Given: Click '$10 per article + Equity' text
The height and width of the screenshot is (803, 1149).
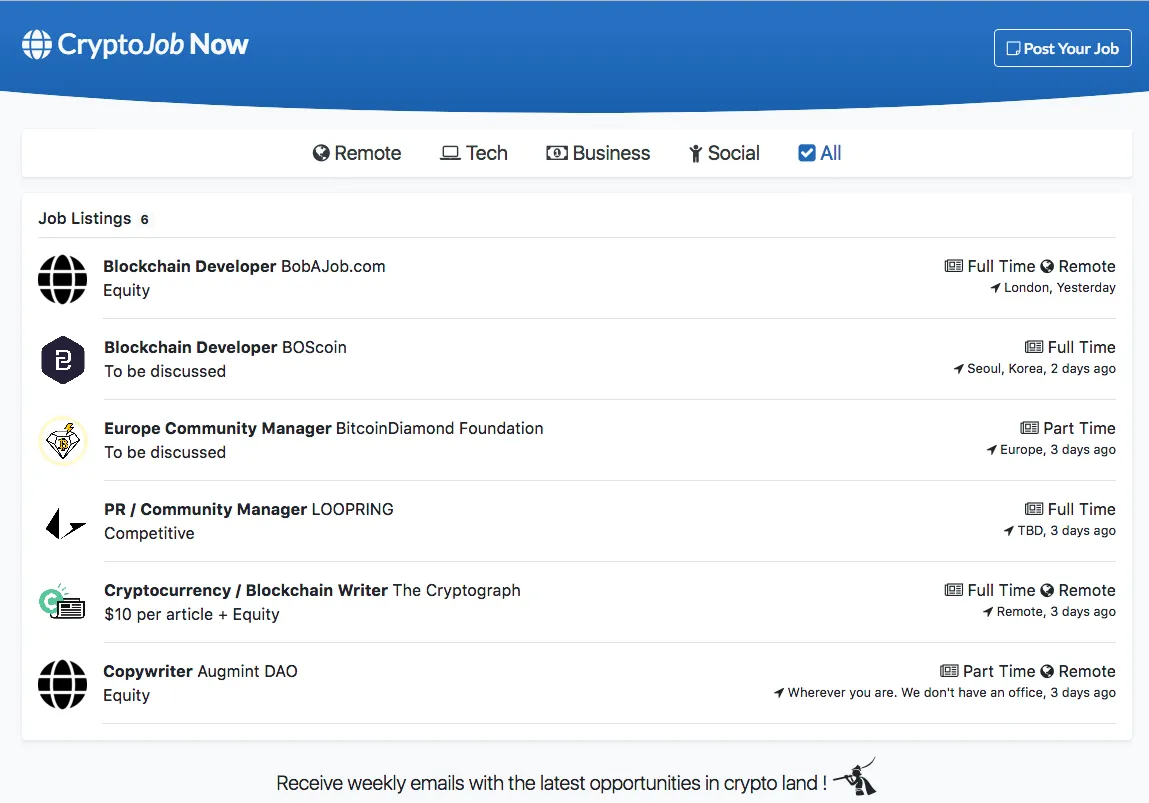Looking at the screenshot, I should tap(192, 614).
